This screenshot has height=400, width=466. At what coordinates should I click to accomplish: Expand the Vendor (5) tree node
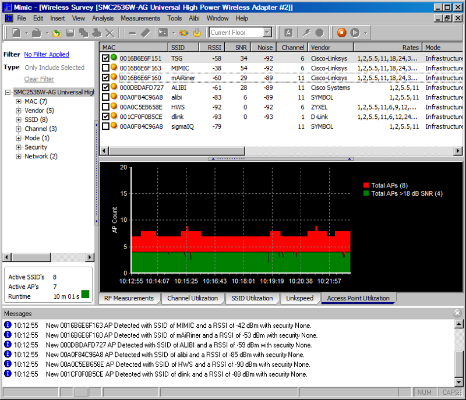click(19, 111)
